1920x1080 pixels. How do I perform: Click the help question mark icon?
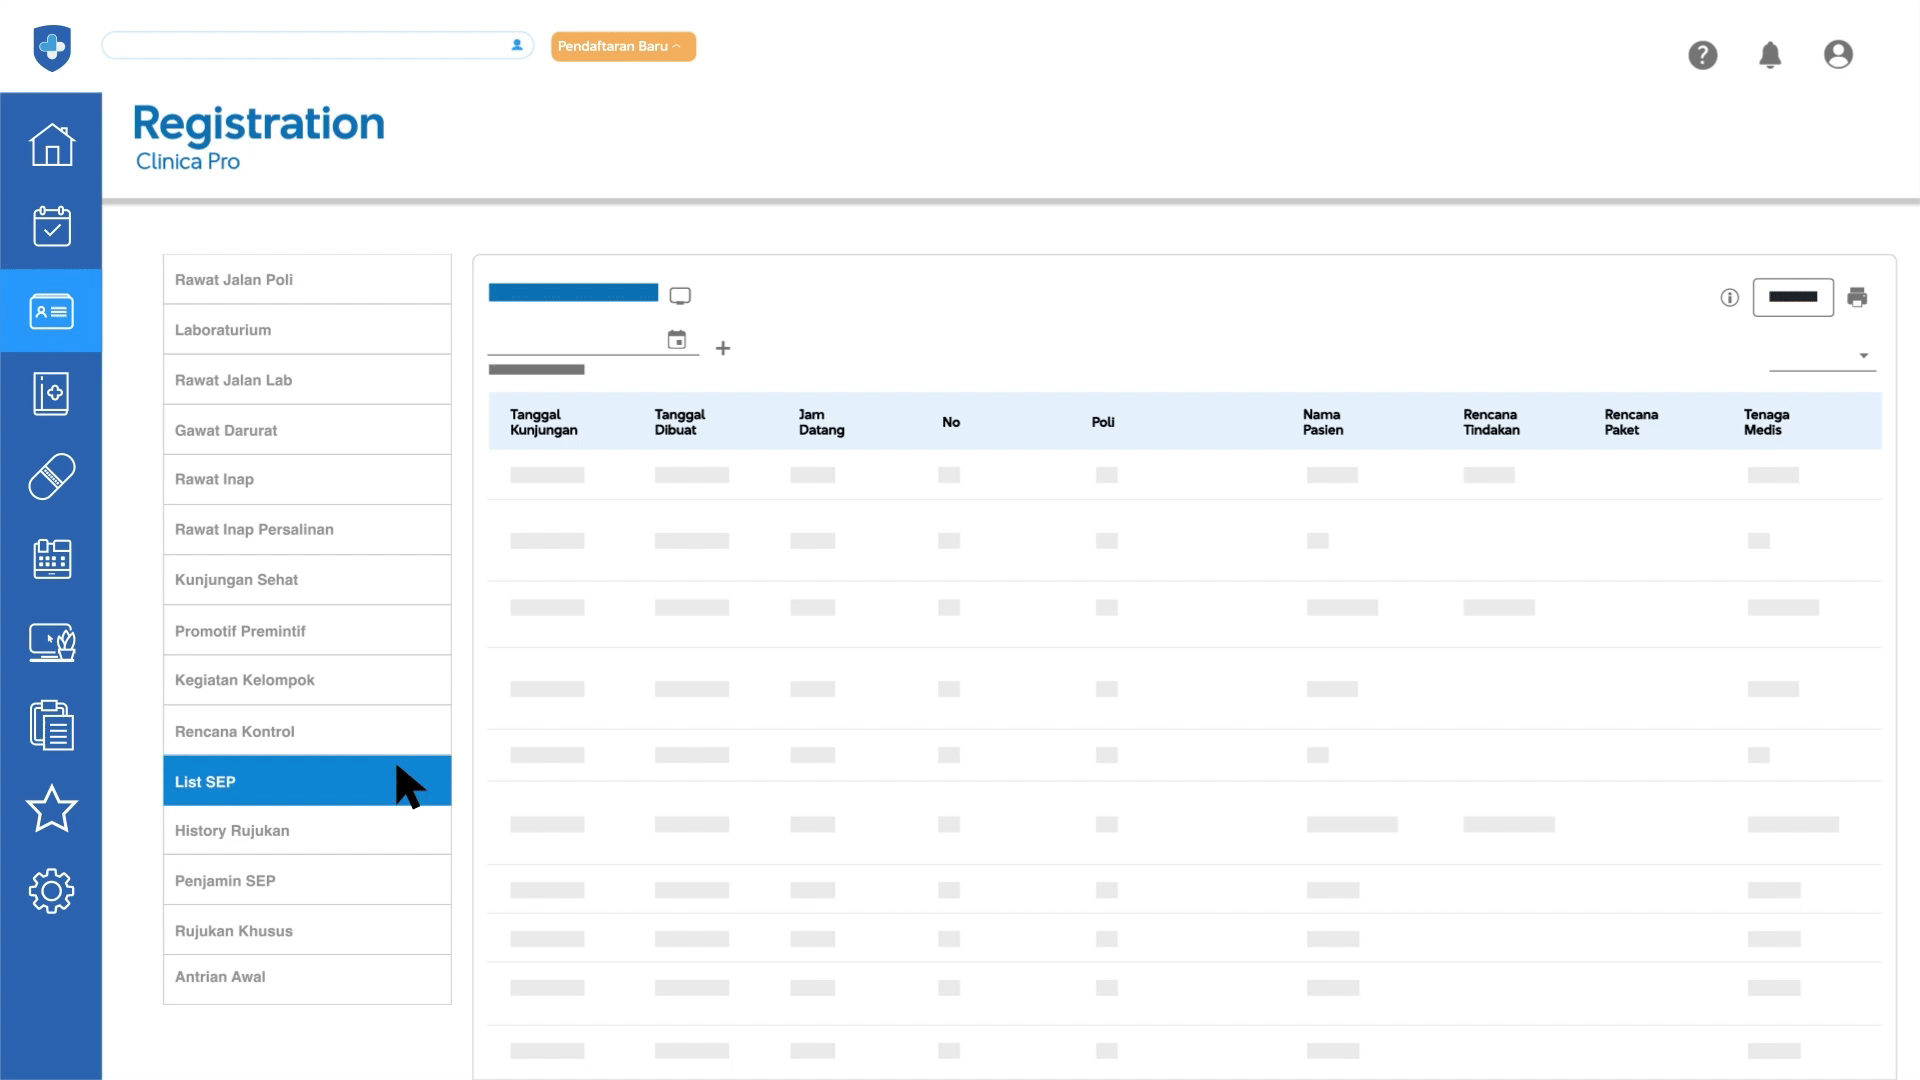tap(1702, 55)
